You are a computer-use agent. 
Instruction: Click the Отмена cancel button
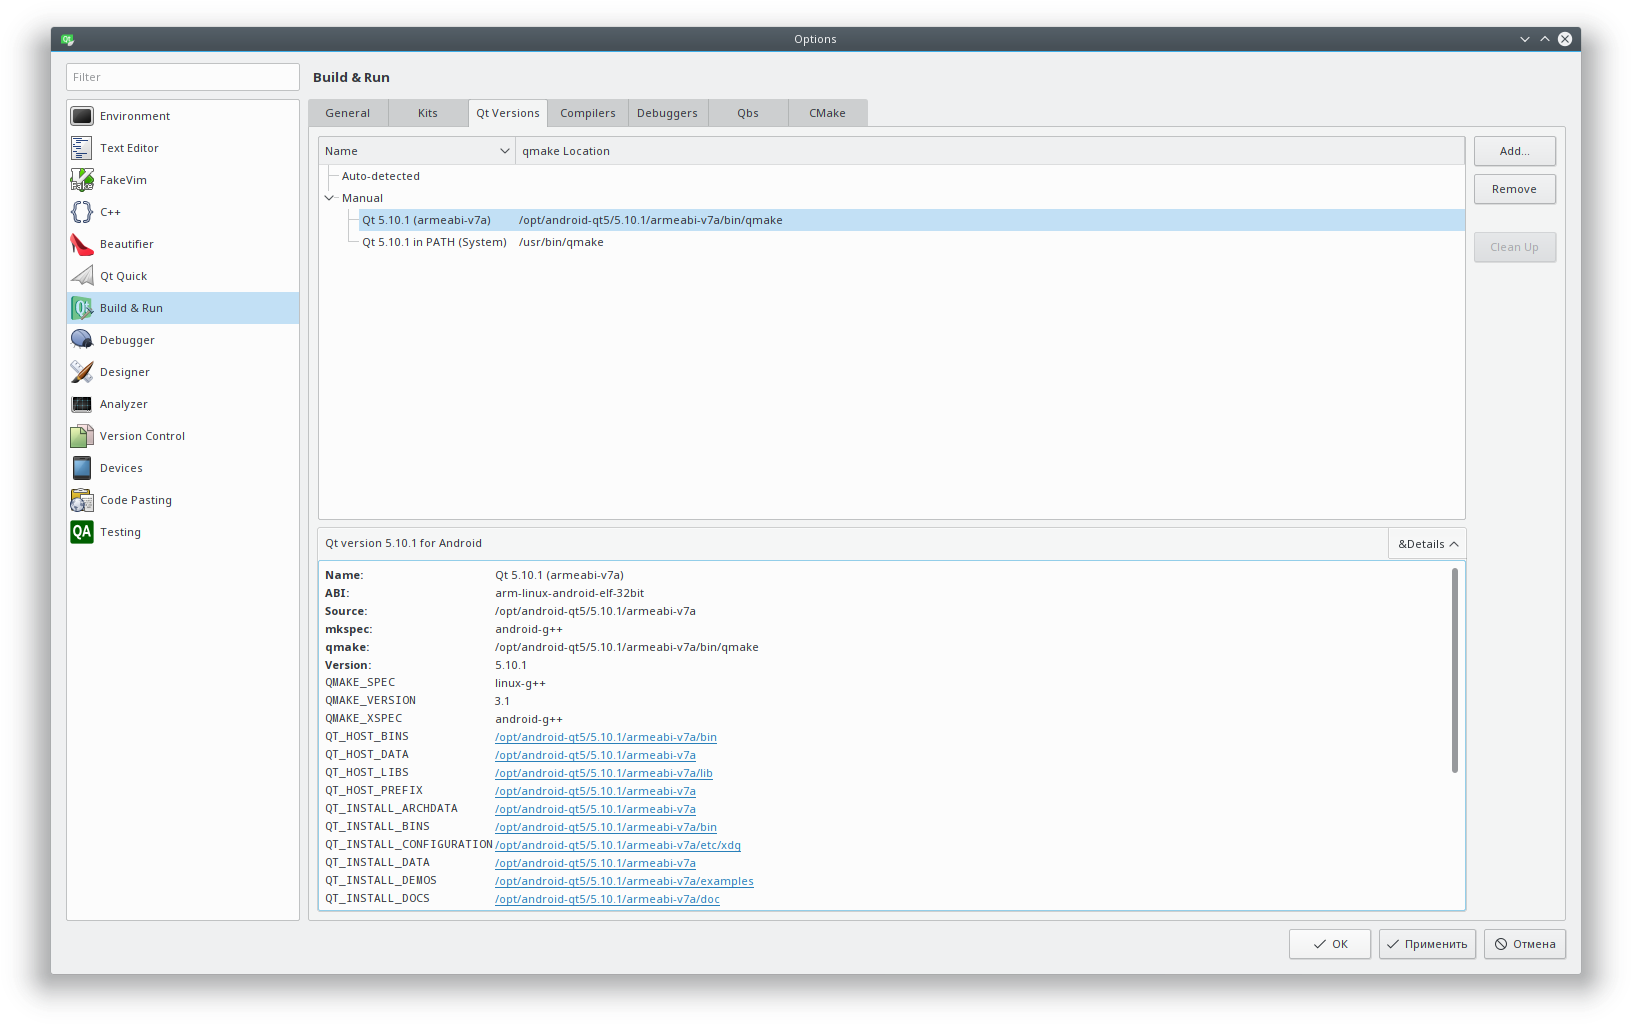click(x=1525, y=944)
